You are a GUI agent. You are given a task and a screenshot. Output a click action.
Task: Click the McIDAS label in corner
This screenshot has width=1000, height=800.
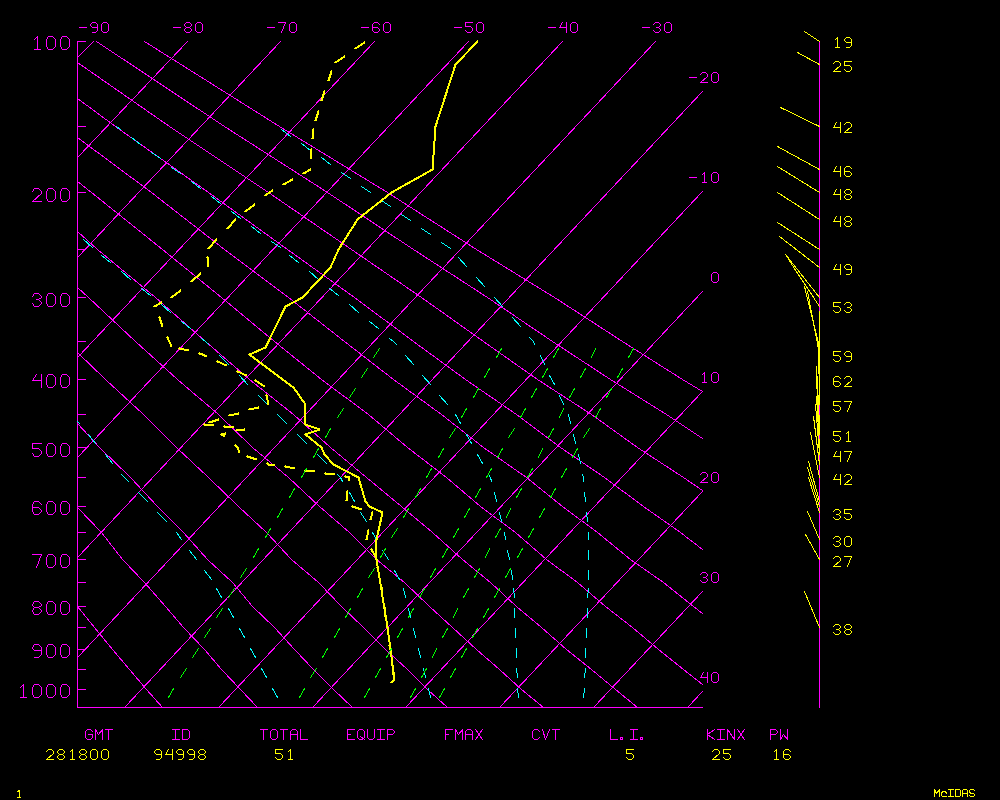click(x=954, y=792)
